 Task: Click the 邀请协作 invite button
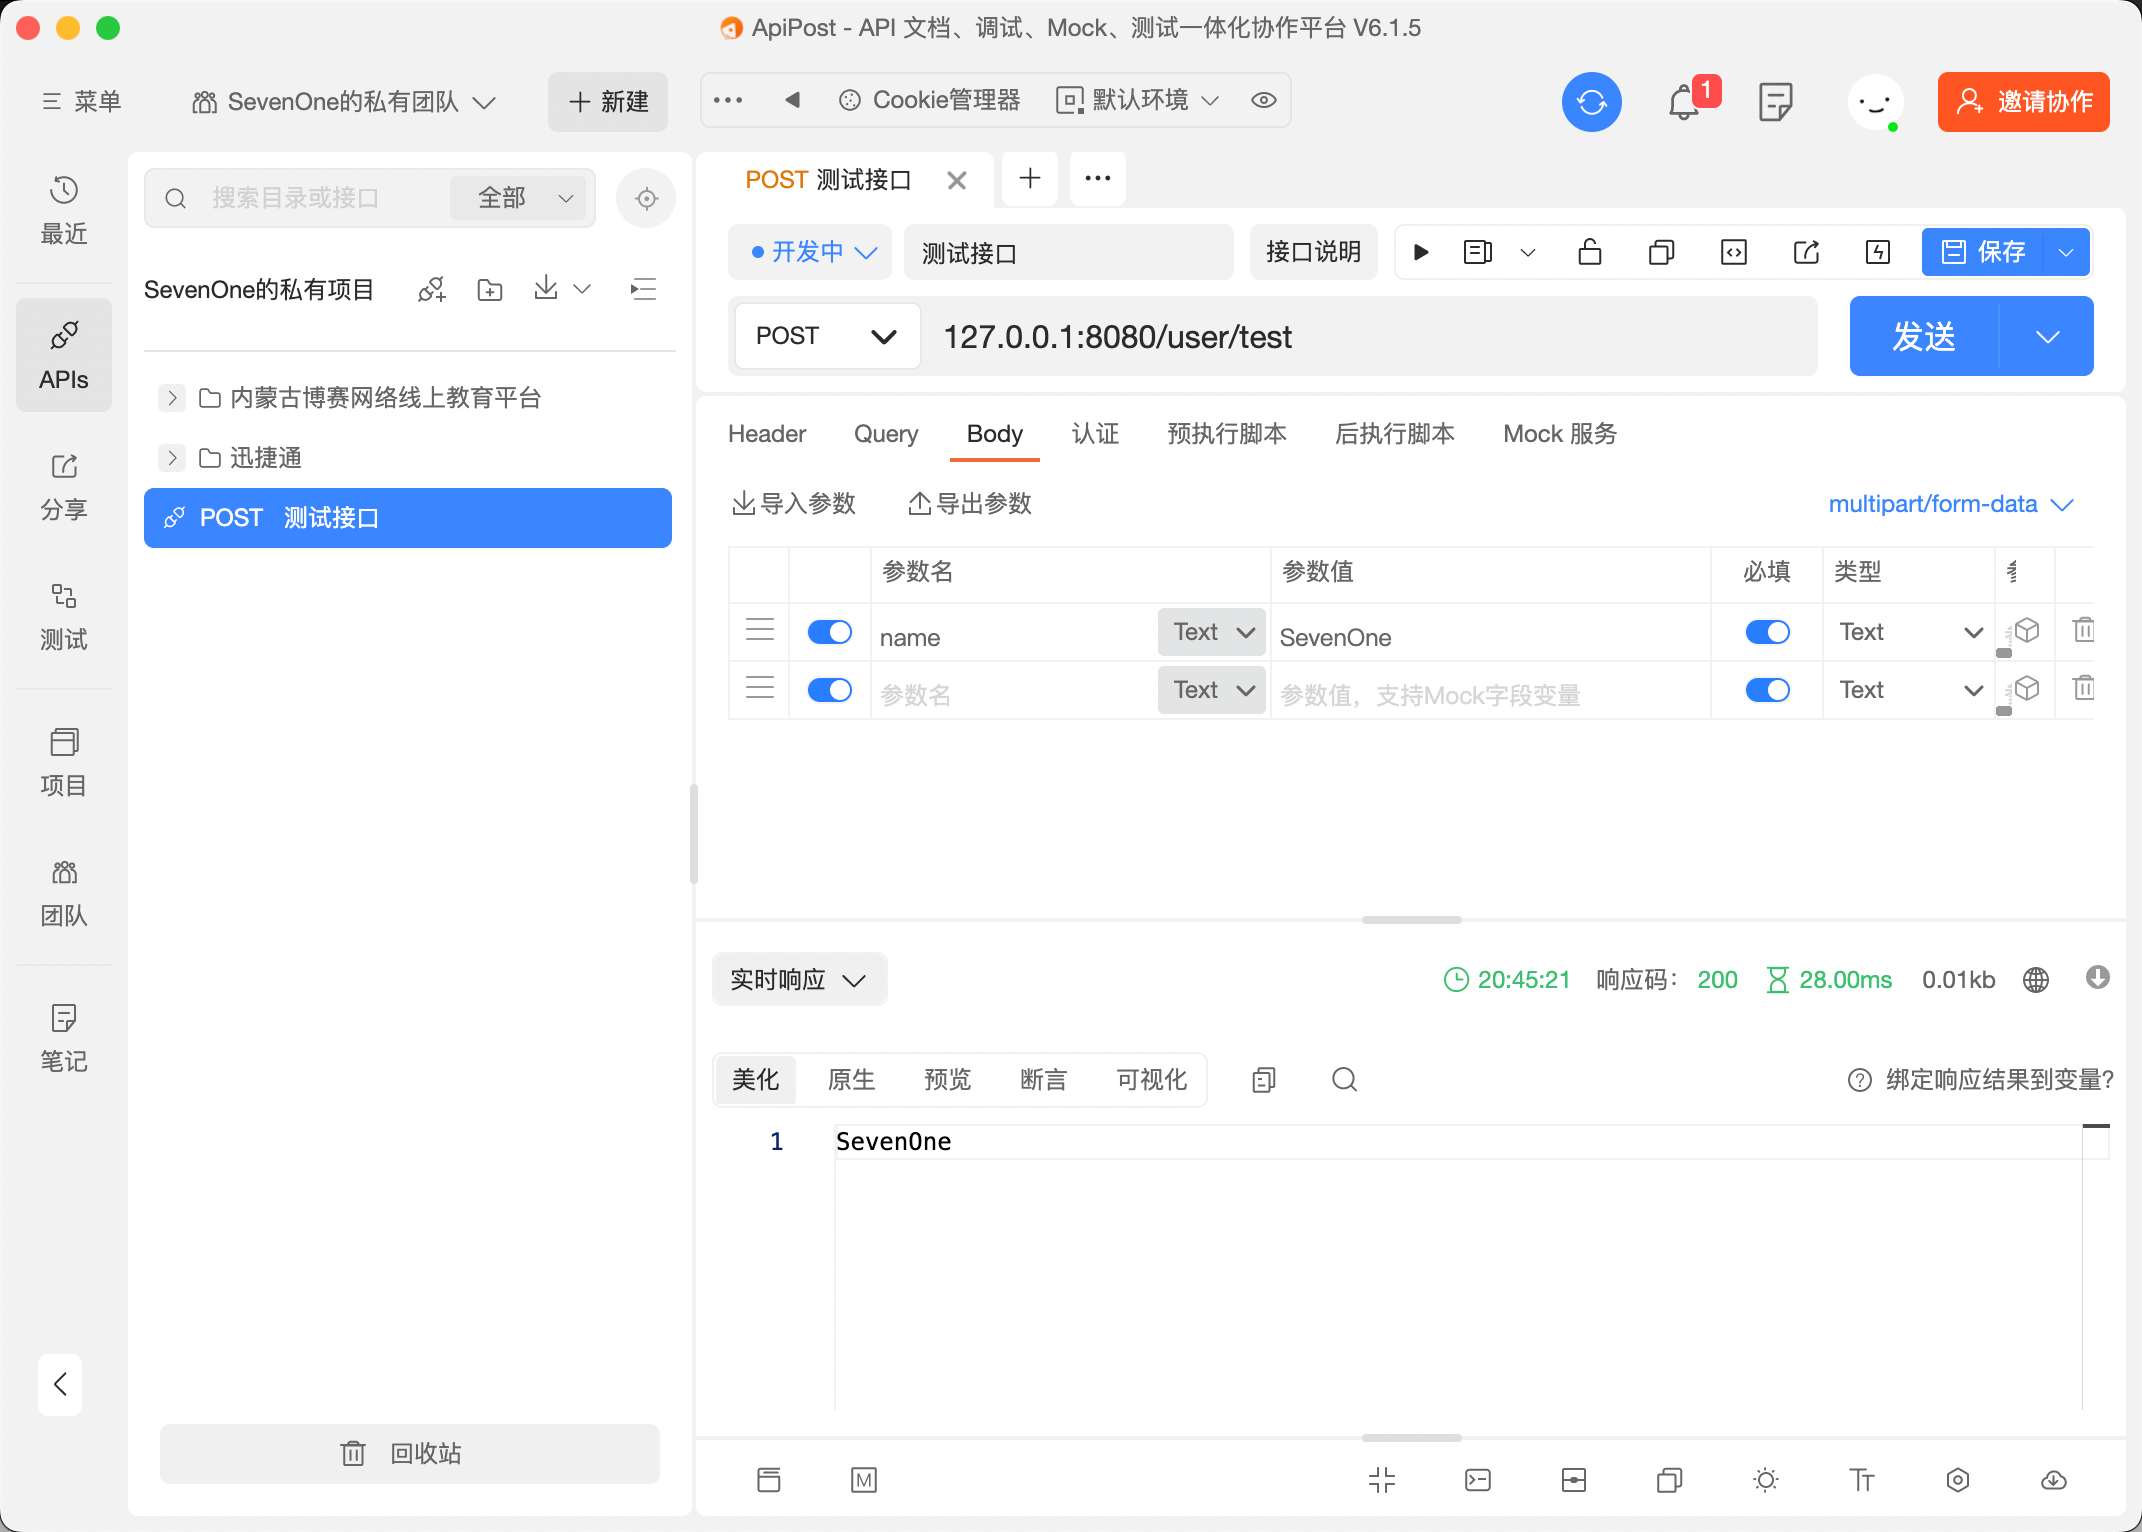(x=2023, y=102)
